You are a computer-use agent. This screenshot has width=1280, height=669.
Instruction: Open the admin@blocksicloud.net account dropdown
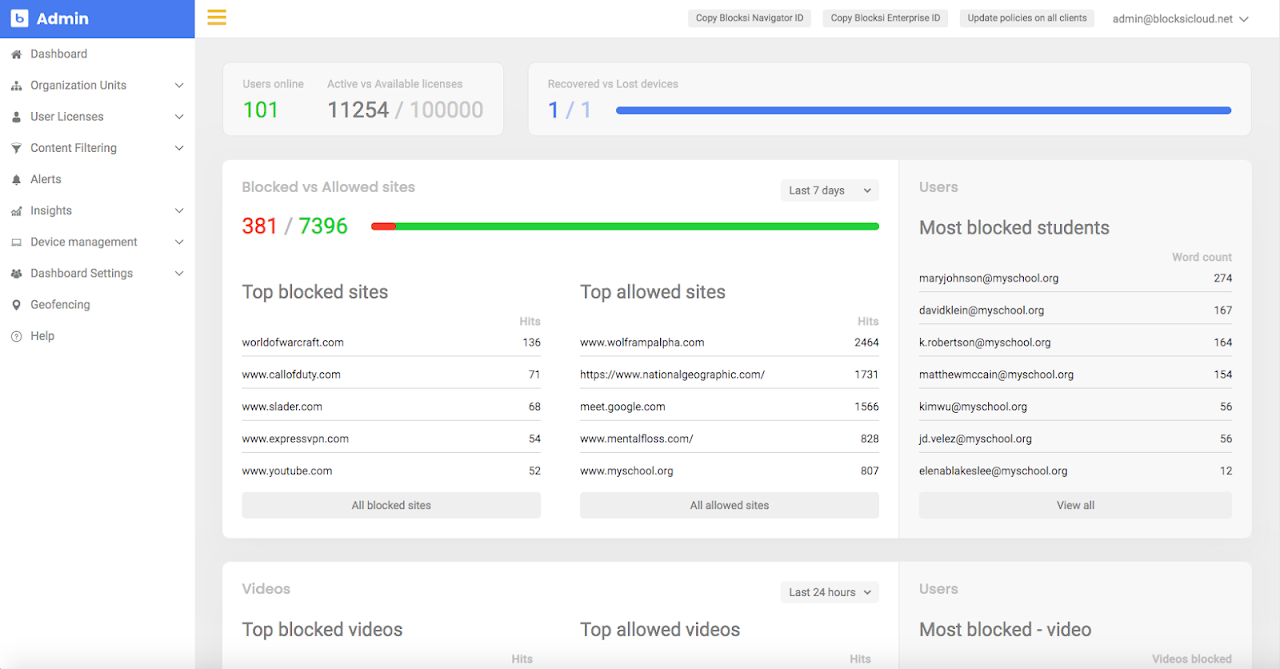coord(1181,18)
